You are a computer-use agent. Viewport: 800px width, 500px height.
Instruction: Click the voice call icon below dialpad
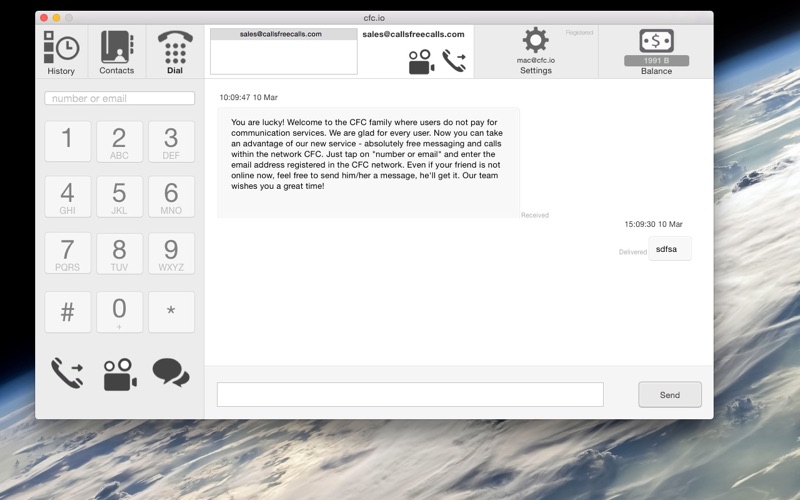[67, 373]
